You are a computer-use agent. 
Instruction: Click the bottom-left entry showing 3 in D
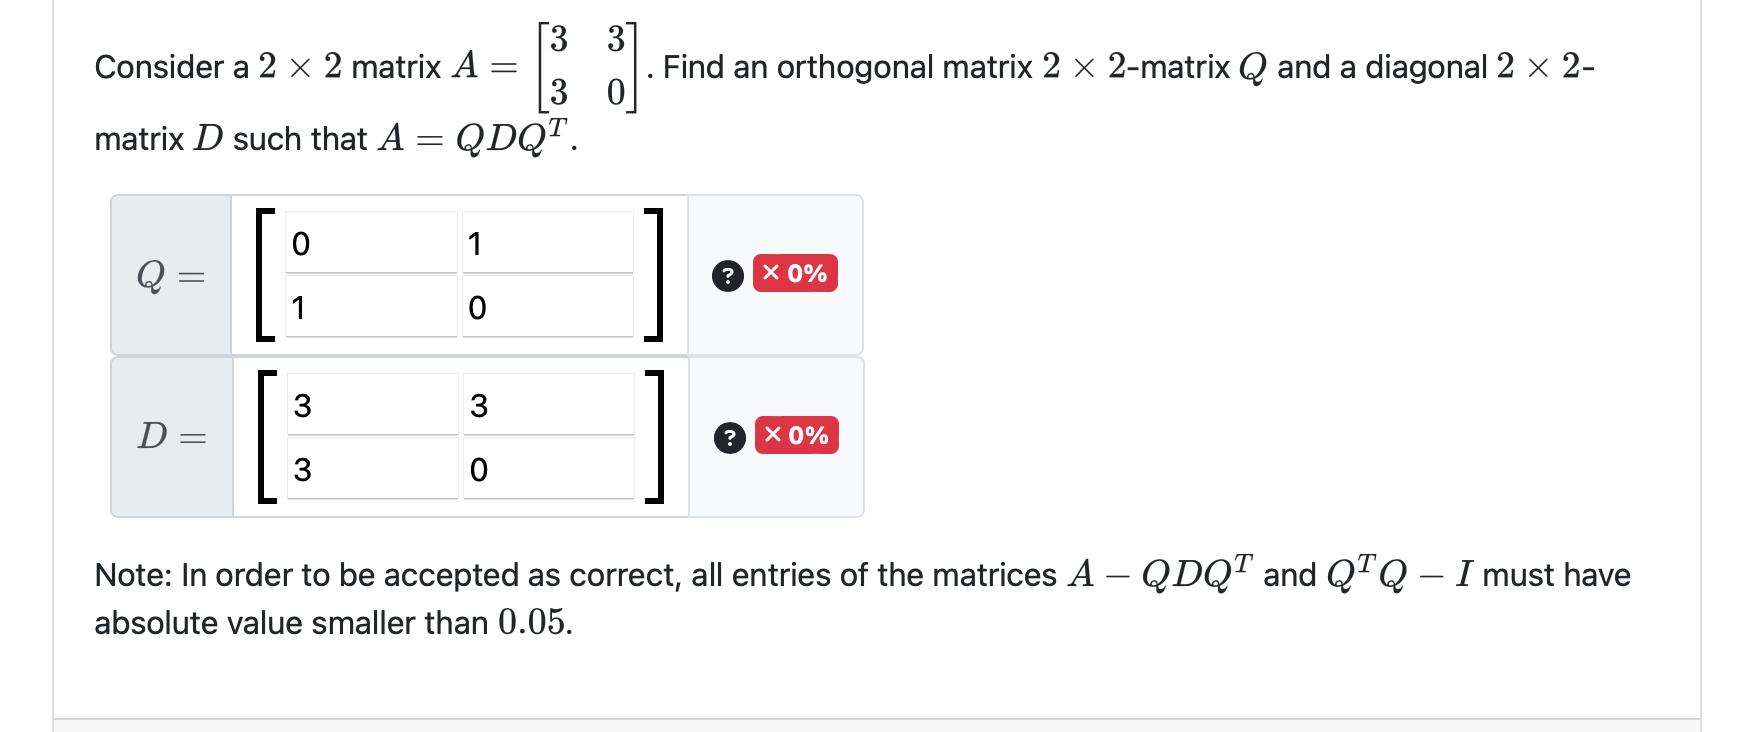pos(370,468)
